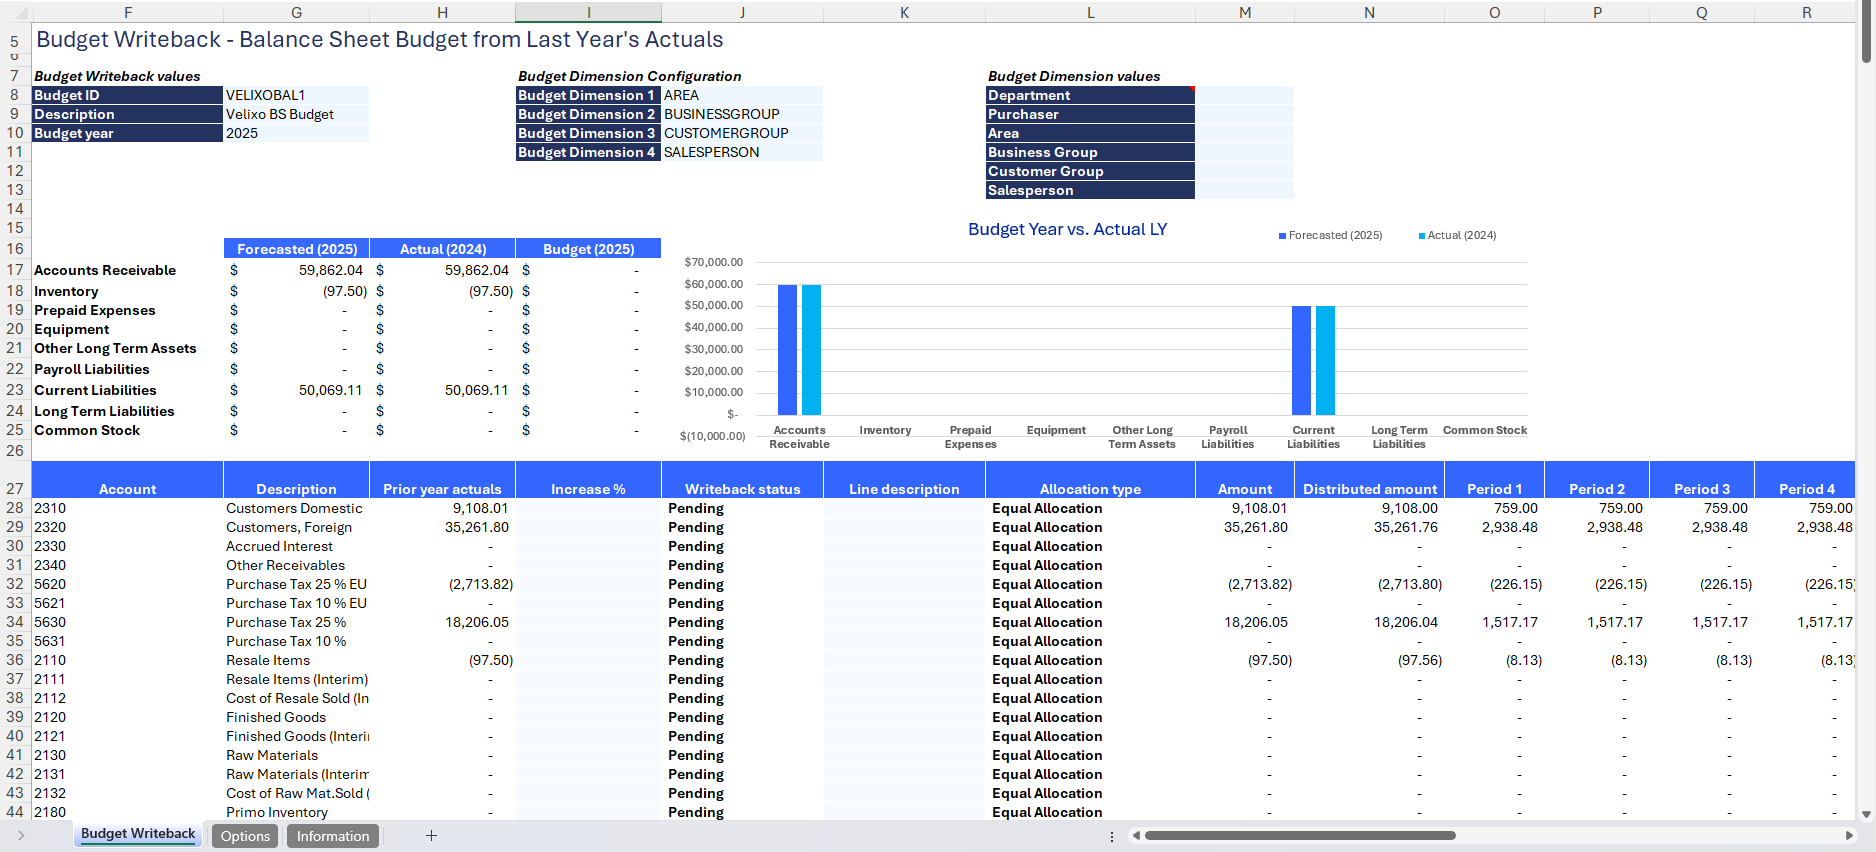Click the Budget ID value VELIXOBAL1
Image resolution: width=1876 pixels, height=852 pixels.
click(296, 95)
